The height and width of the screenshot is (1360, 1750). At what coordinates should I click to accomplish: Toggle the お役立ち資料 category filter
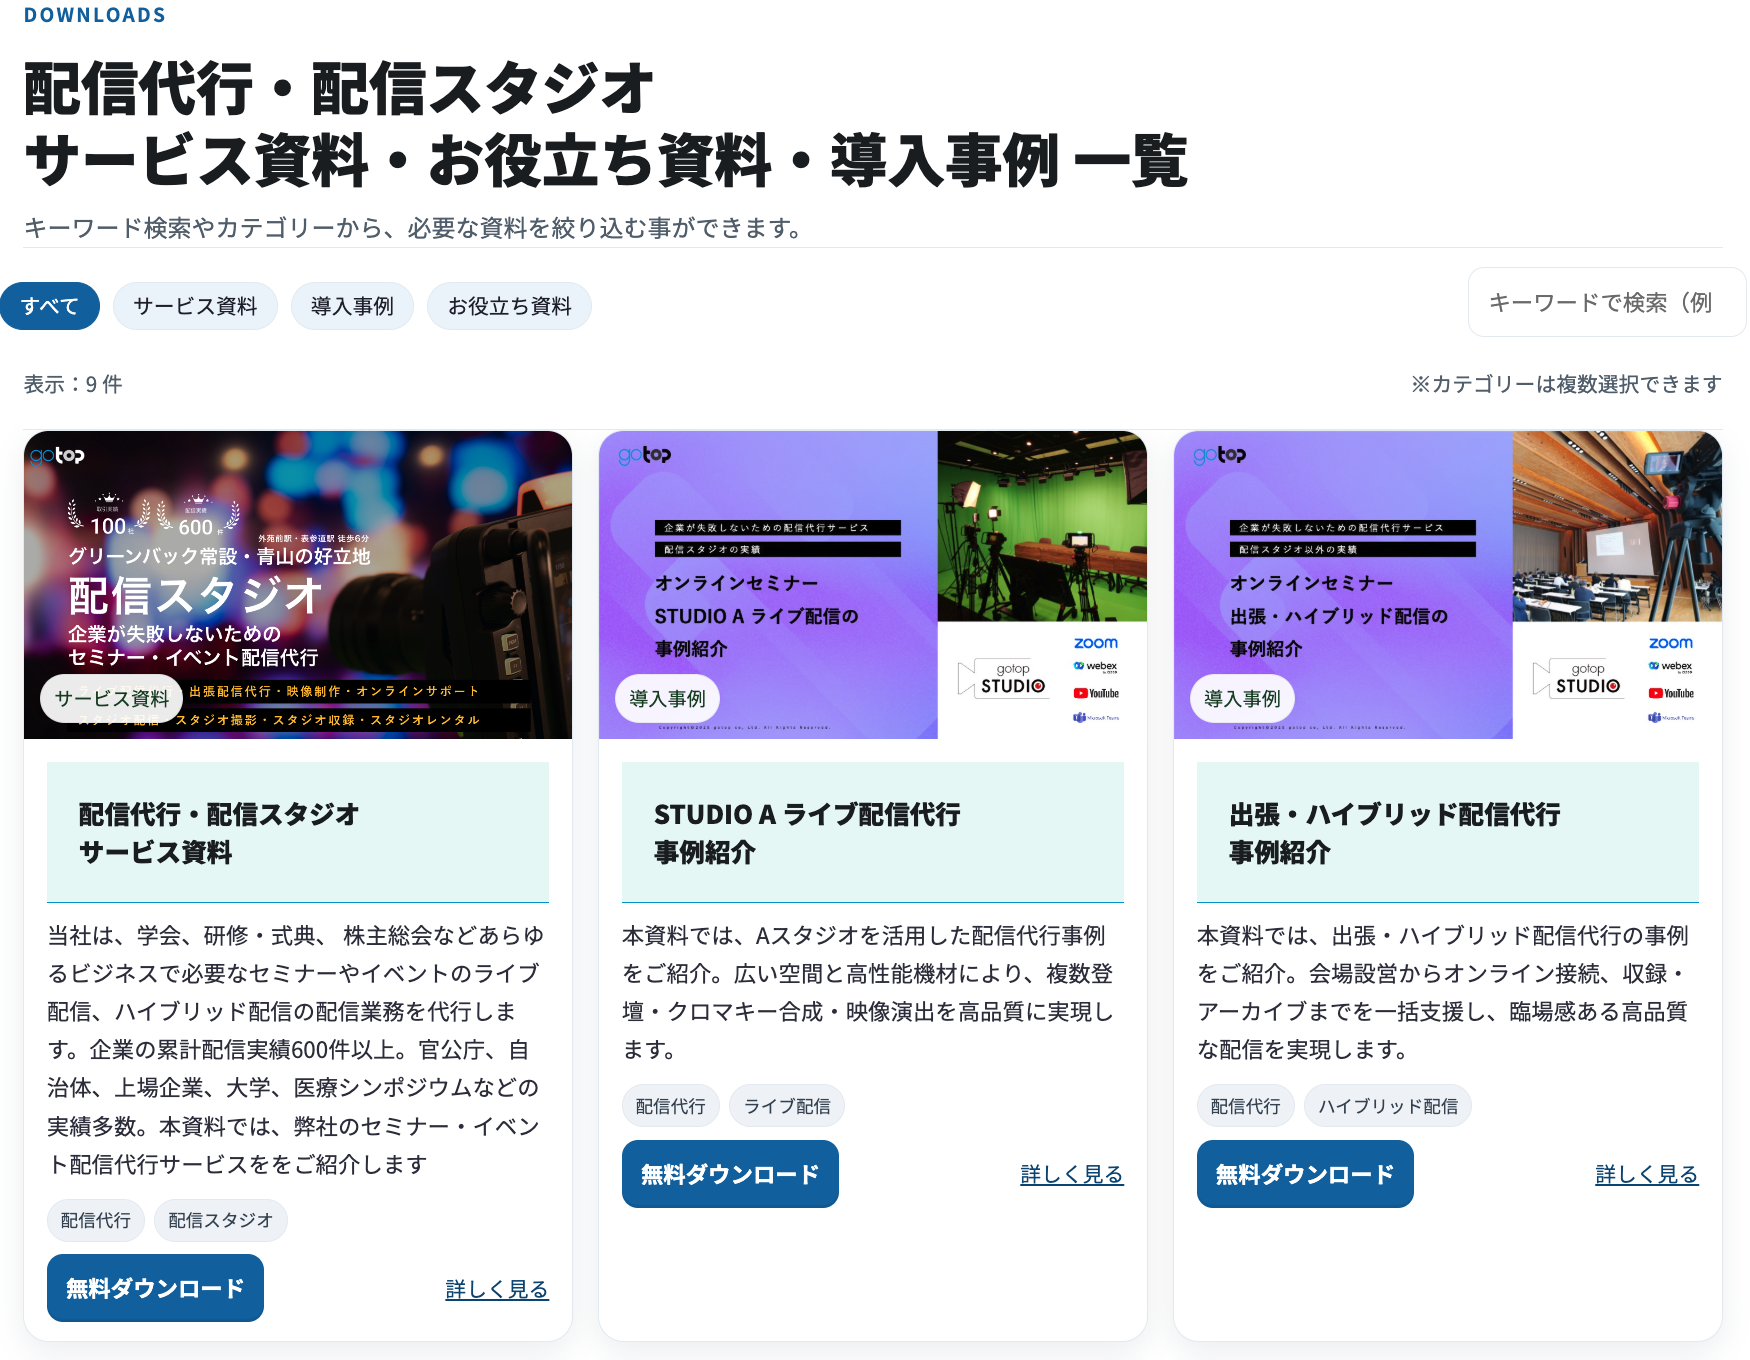(x=509, y=306)
